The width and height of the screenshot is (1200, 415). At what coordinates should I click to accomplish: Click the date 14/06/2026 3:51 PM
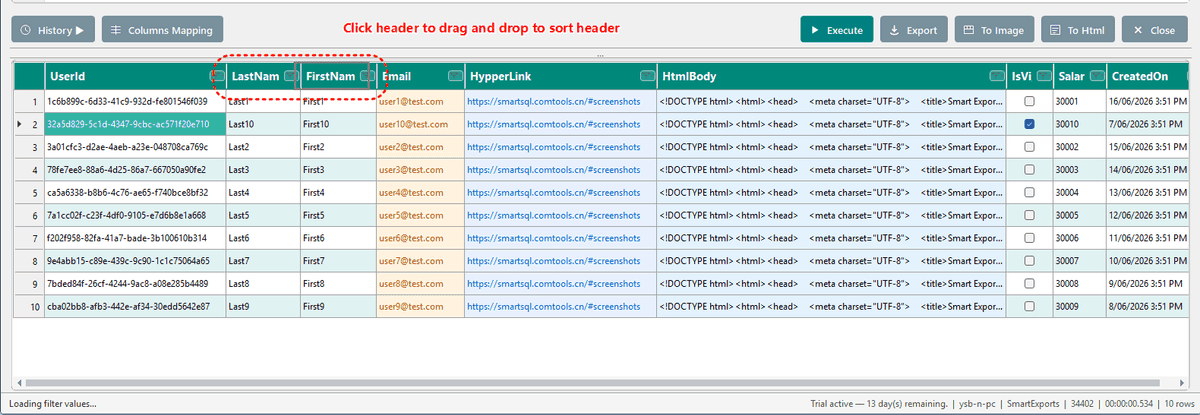click(1148, 170)
